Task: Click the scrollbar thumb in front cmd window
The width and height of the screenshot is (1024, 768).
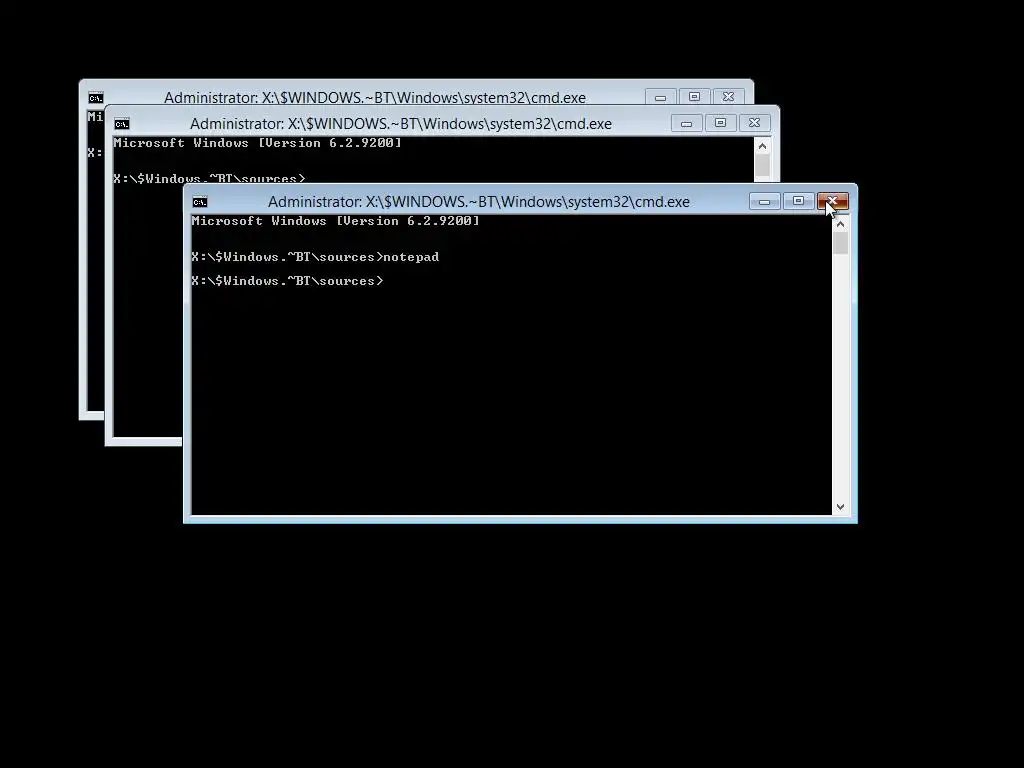Action: pos(840,243)
